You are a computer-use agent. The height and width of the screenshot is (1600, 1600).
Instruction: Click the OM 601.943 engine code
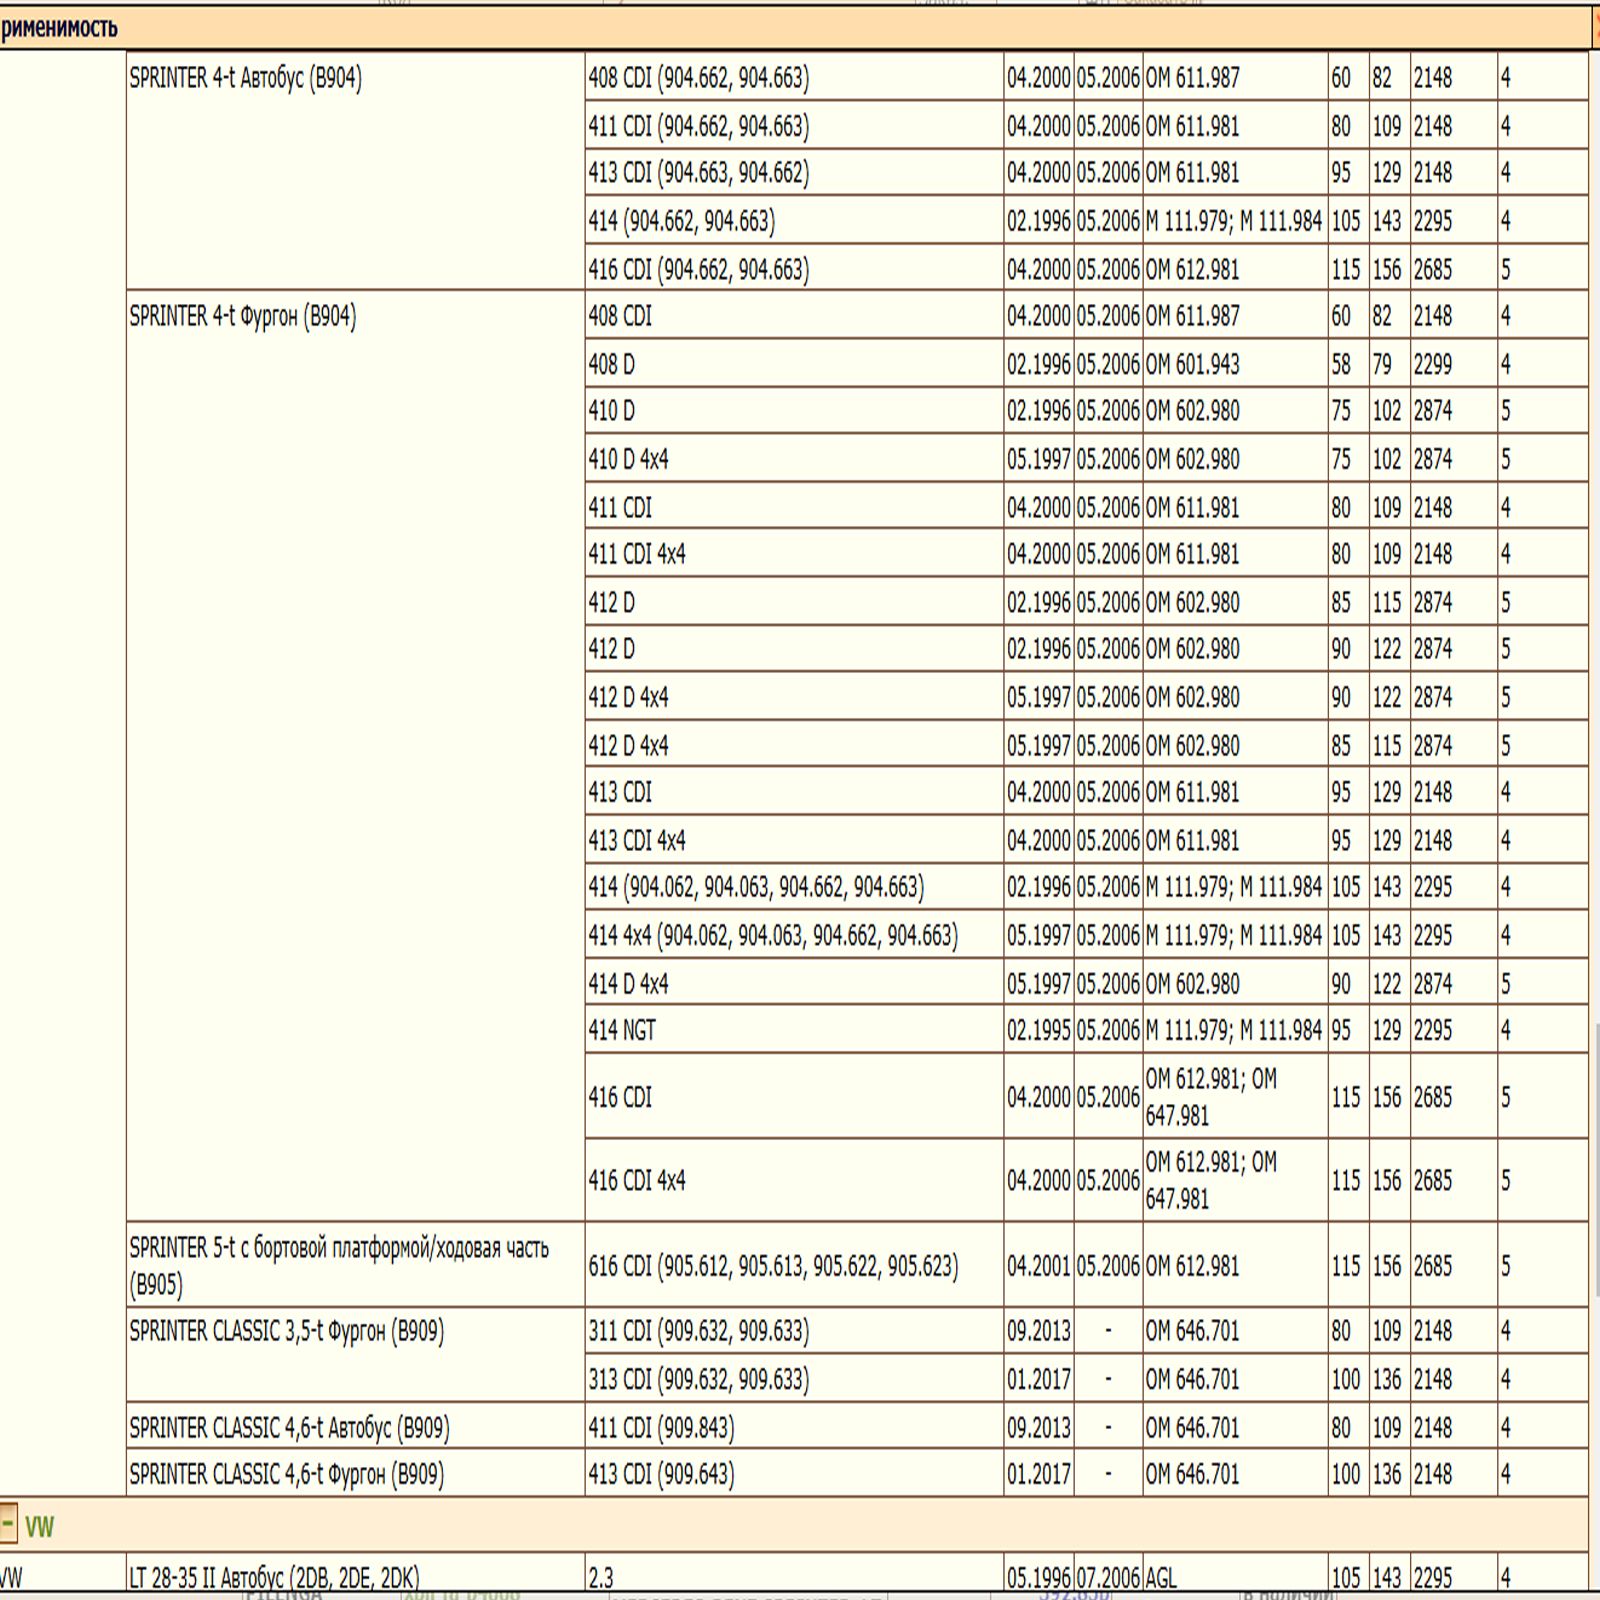1192,365
